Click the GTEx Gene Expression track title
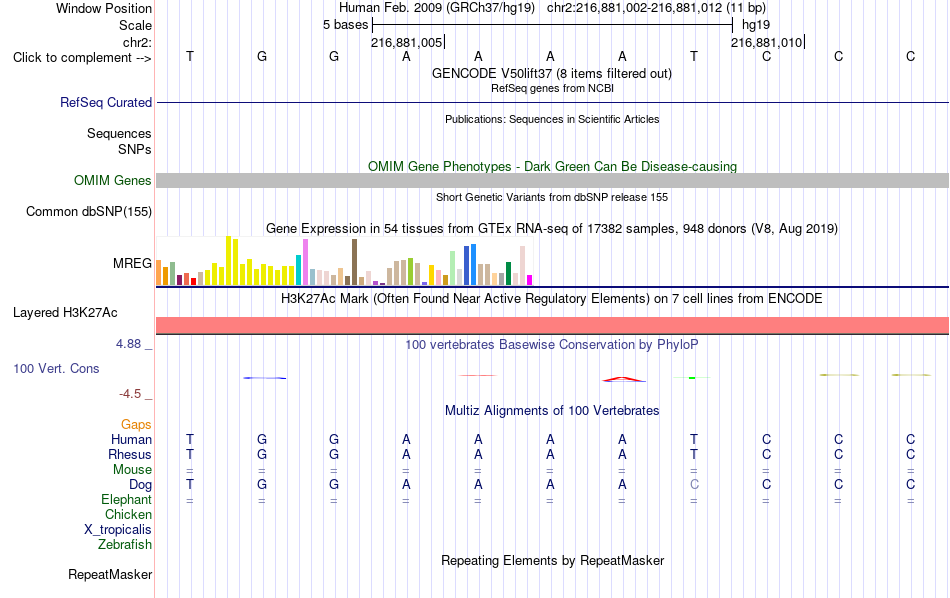Viewport: 950px width, 598px height. coord(552,228)
